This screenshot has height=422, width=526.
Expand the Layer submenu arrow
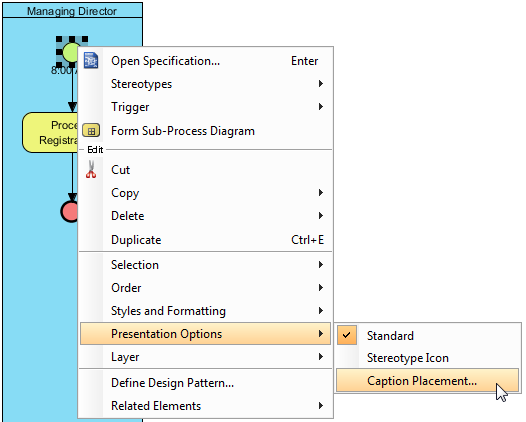321,357
